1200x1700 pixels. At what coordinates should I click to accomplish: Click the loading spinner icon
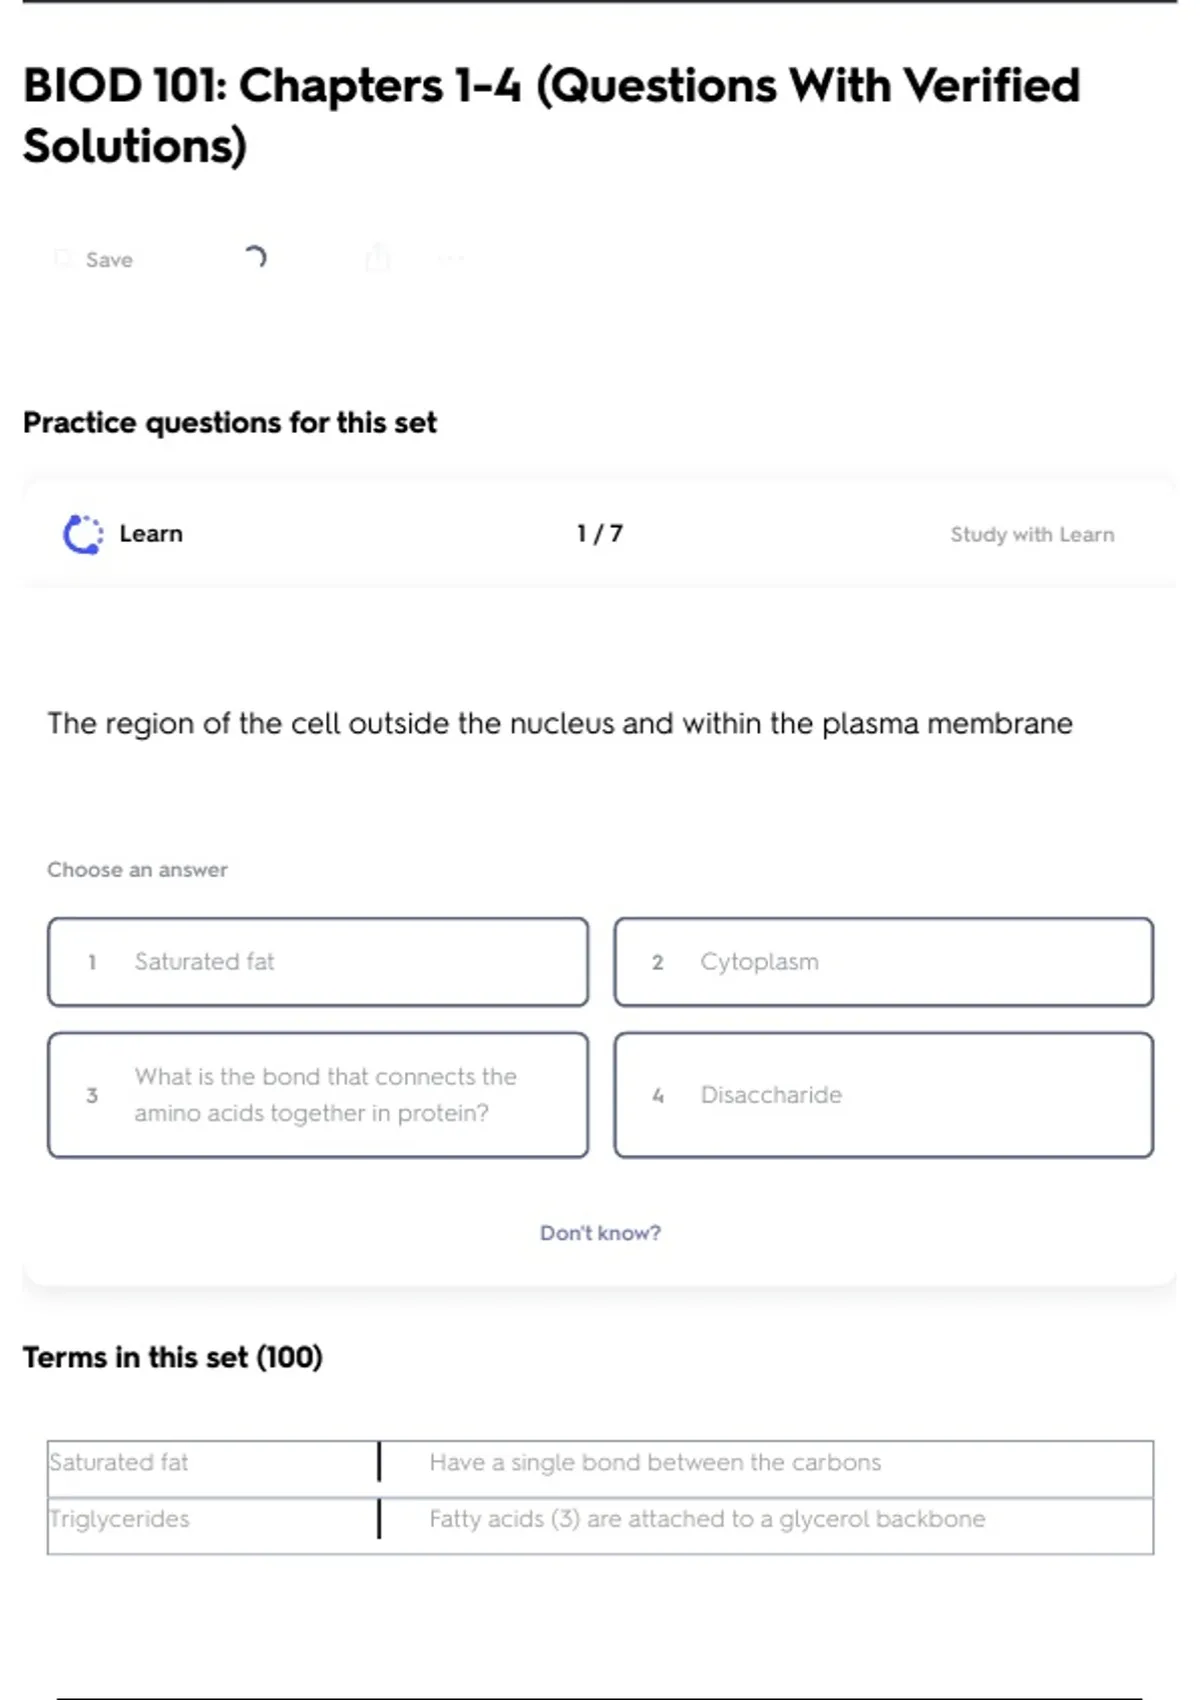point(255,258)
